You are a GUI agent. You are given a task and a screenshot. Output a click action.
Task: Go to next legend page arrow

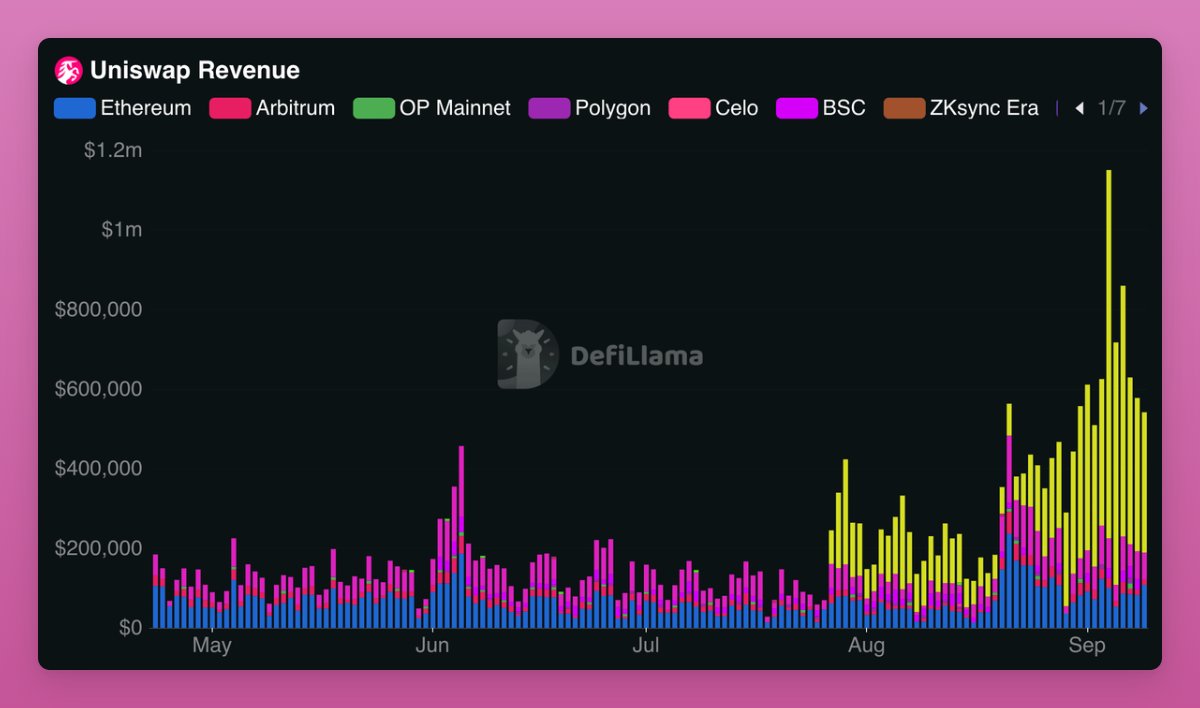click(x=1143, y=108)
